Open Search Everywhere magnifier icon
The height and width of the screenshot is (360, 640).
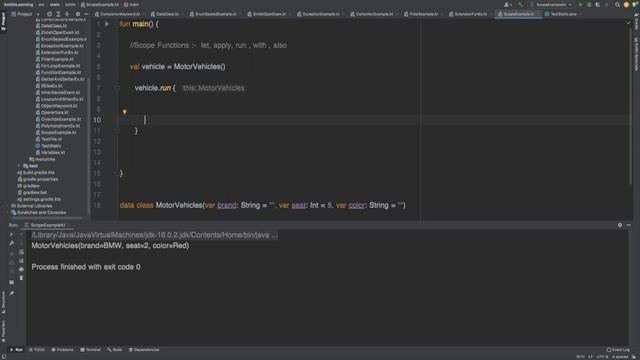pos(617,4)
